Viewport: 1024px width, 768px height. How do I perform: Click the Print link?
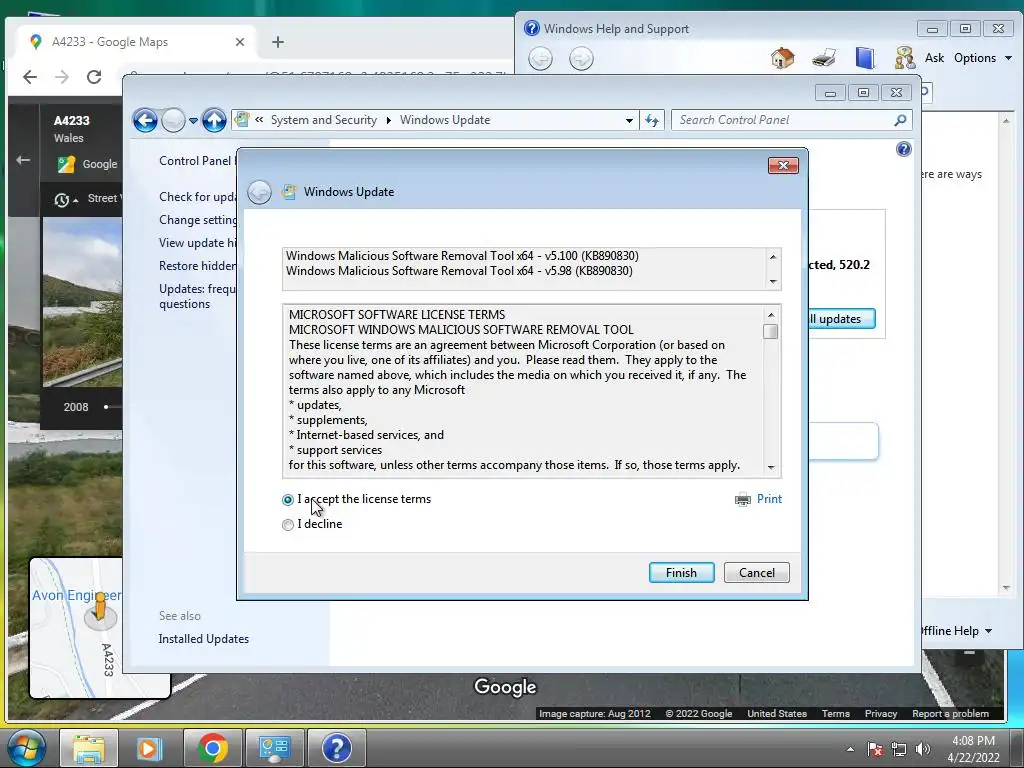pos(769,499)
